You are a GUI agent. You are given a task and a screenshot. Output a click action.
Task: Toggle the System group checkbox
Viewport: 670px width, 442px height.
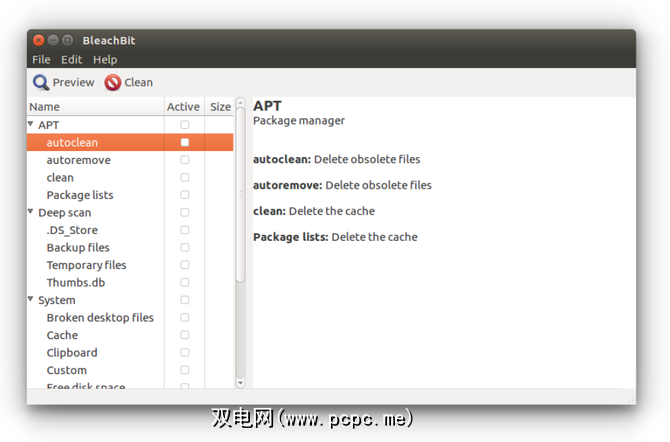pos(185,300)
